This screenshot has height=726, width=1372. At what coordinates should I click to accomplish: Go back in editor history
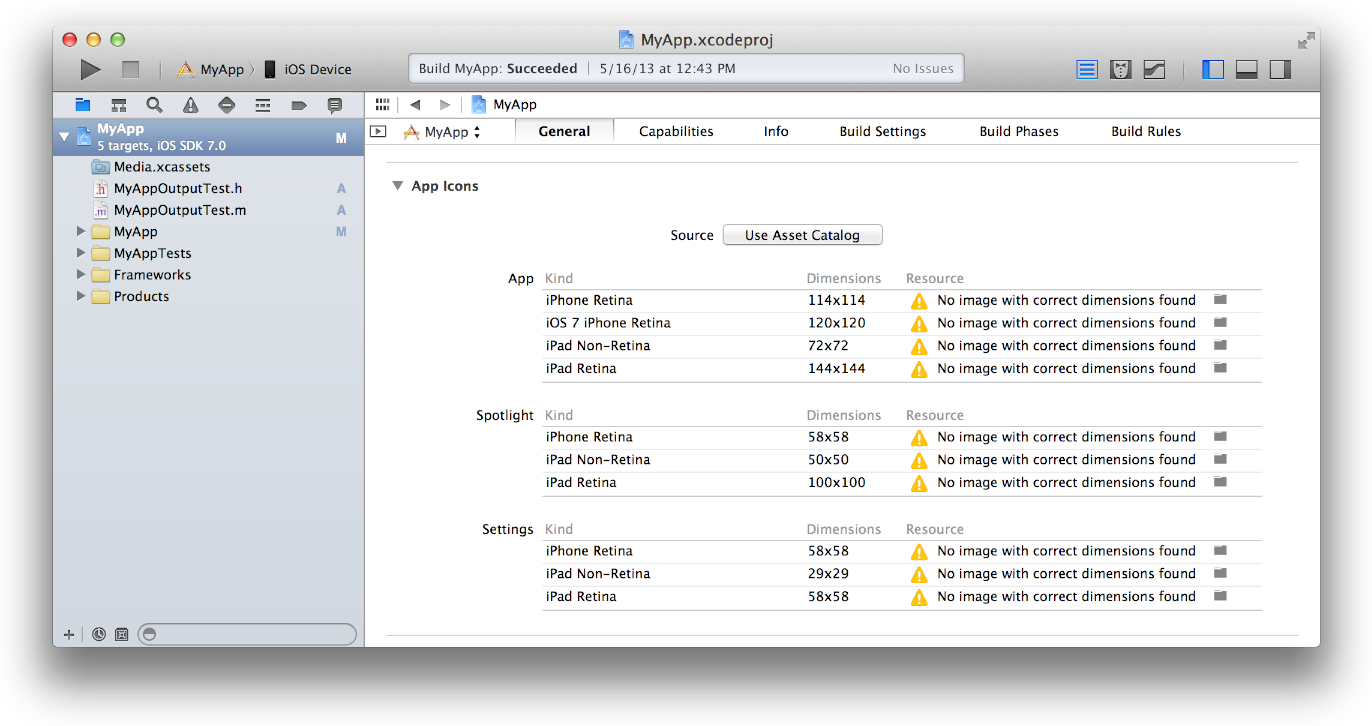[x=415, y=104]
